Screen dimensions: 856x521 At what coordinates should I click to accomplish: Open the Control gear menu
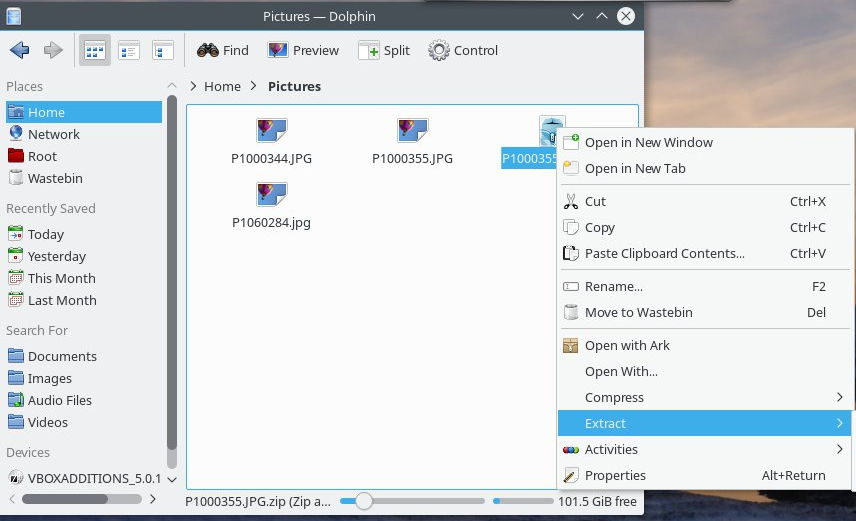pyautogui.click(x=463, y=50)
